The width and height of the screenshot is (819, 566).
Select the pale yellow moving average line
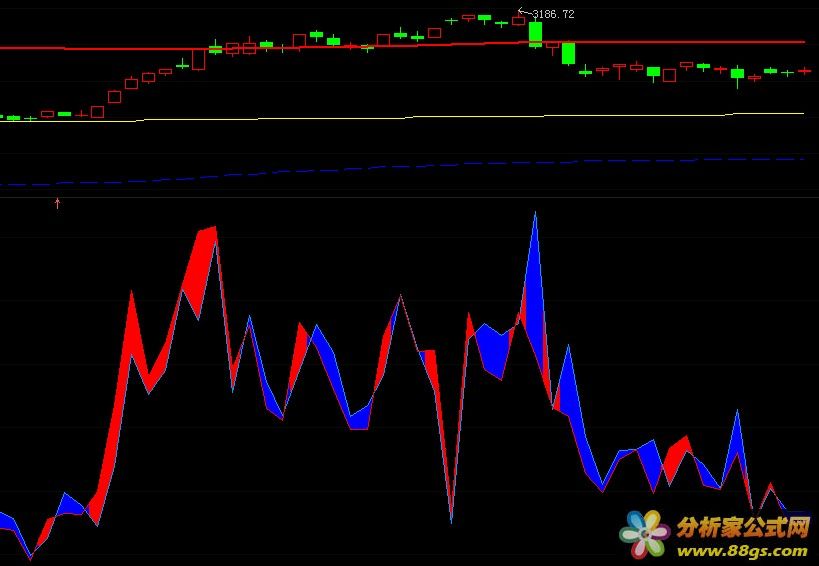(x=402, y=117)
